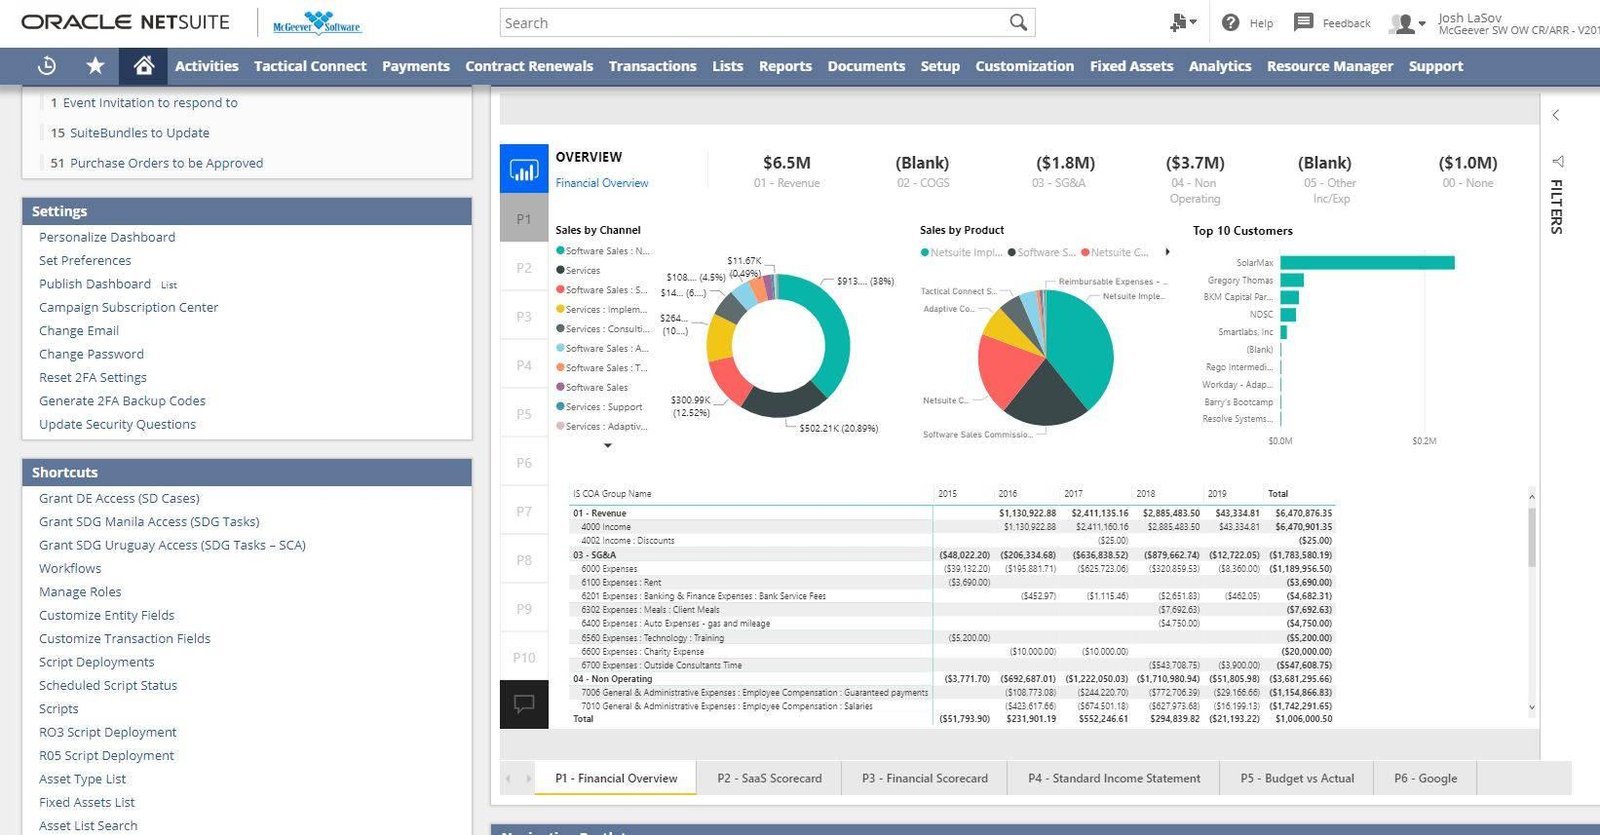The height and width of the screenshot is (835, 1600).
Task: Open the Lists menu
Action: click(727, 66)
